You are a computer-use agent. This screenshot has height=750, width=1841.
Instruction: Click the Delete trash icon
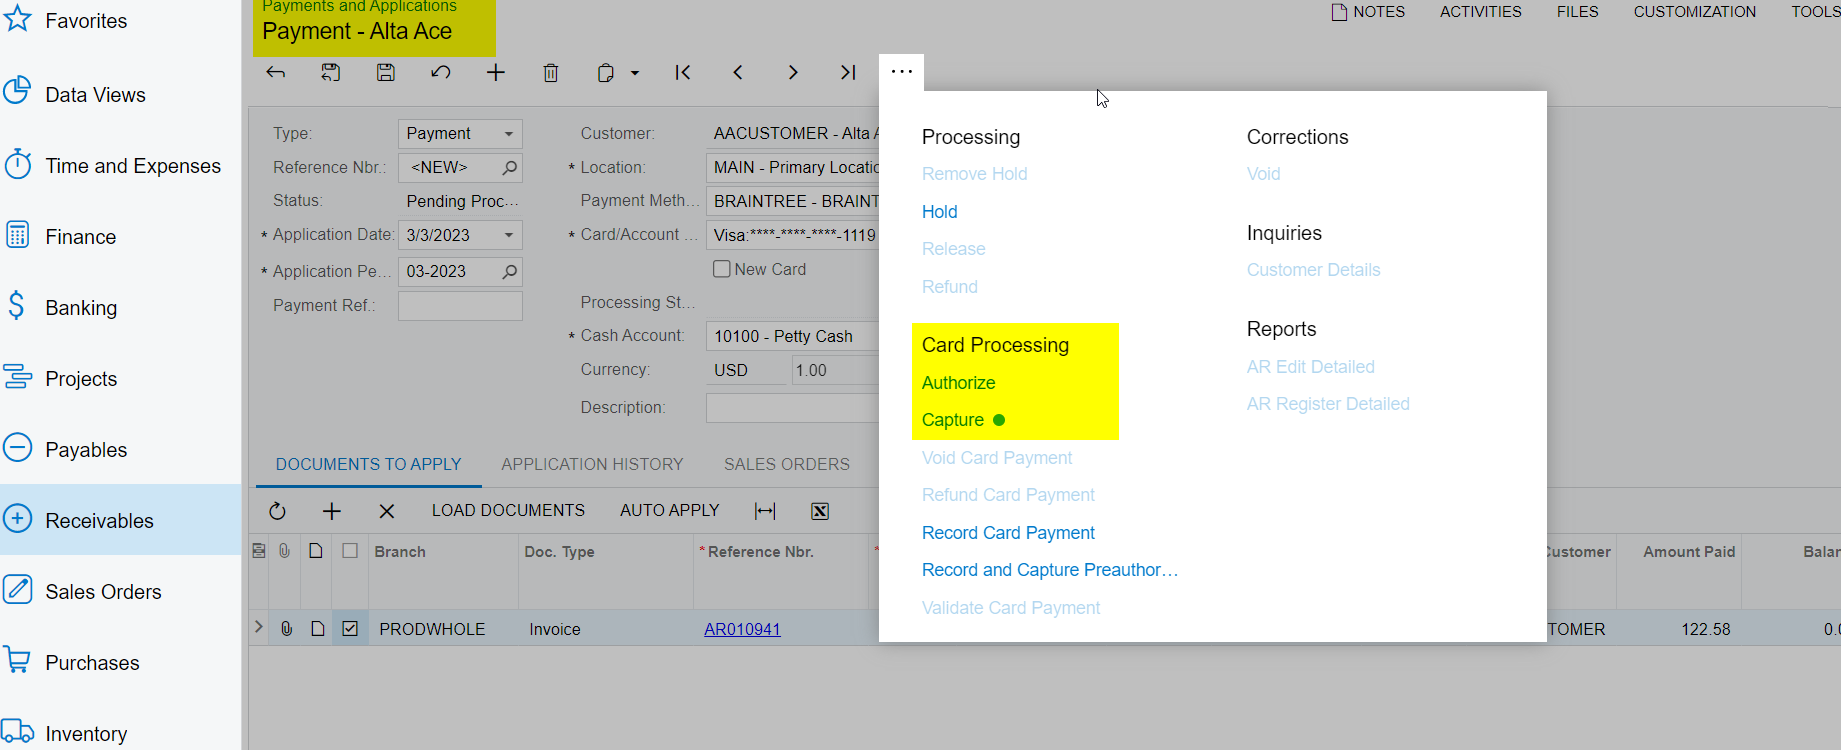pyautogui.click(x=551, y=72)
